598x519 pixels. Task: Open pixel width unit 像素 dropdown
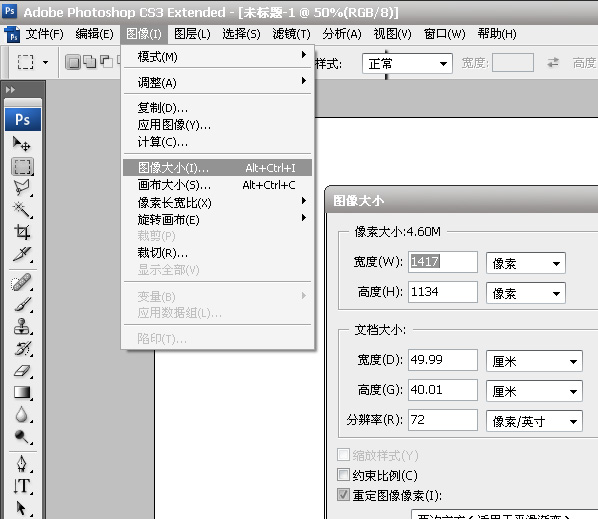click(x=526, y=263)
